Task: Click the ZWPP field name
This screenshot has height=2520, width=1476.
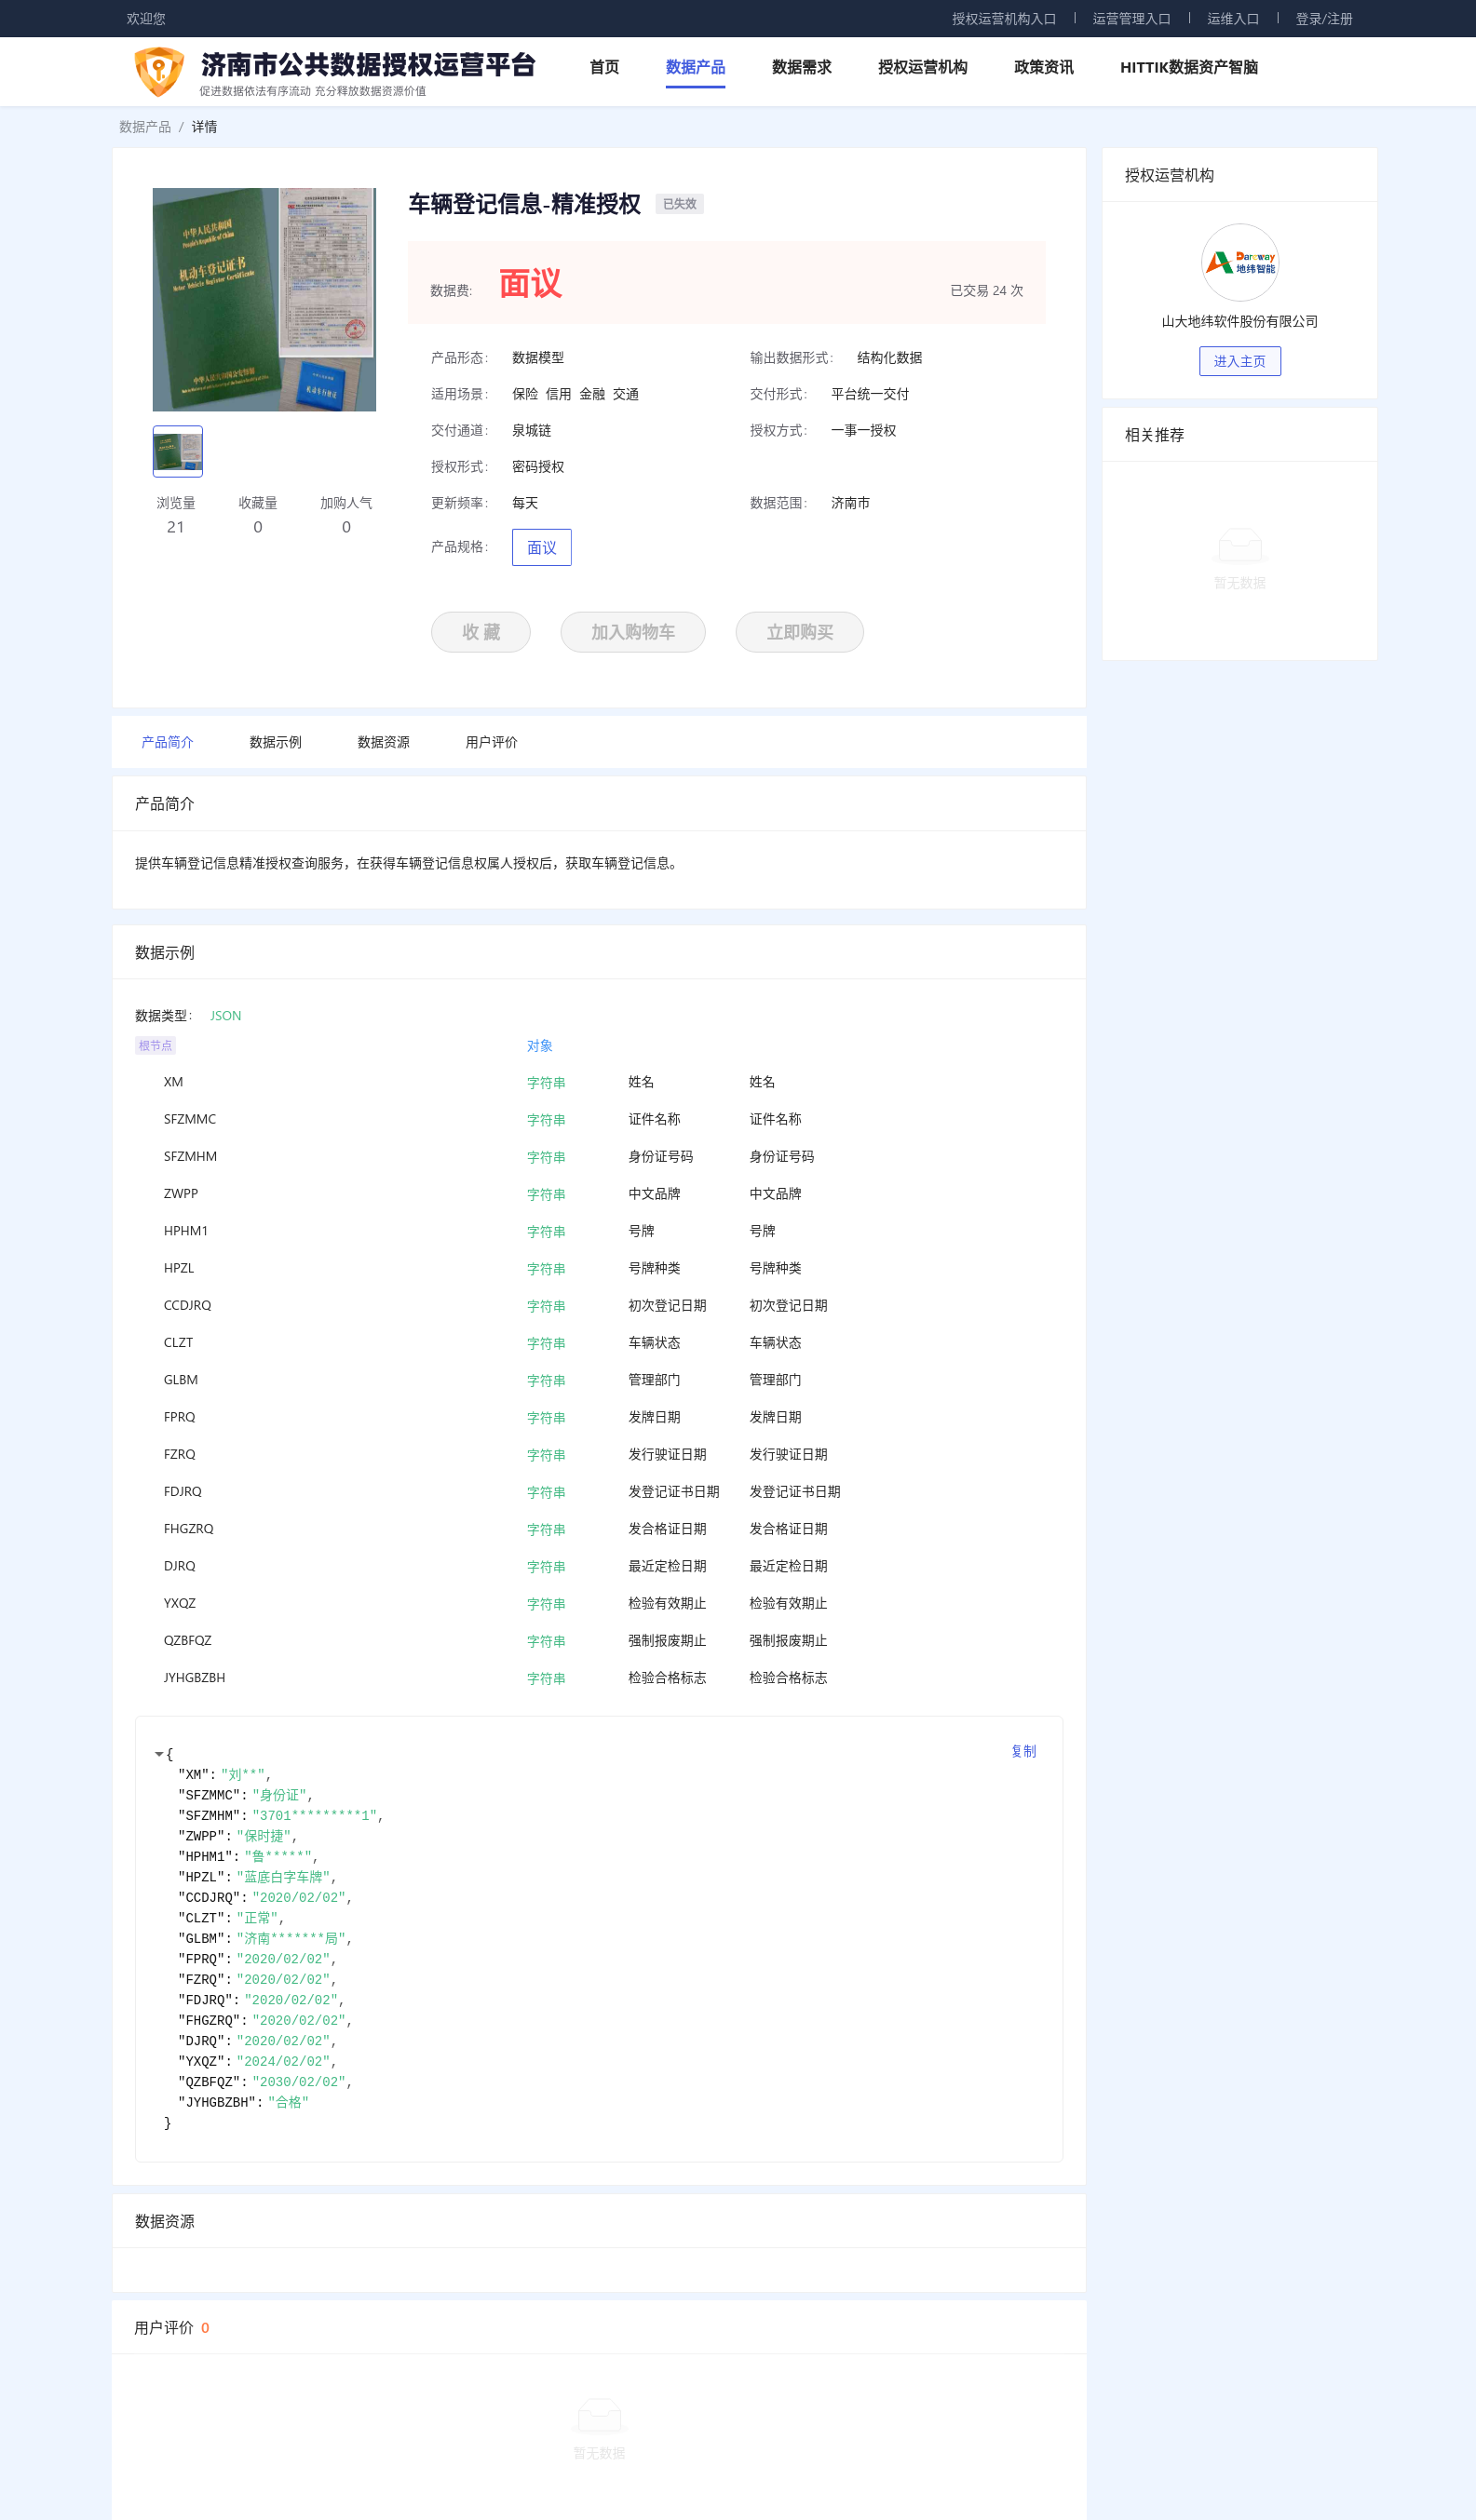Action: point(181,1193)
